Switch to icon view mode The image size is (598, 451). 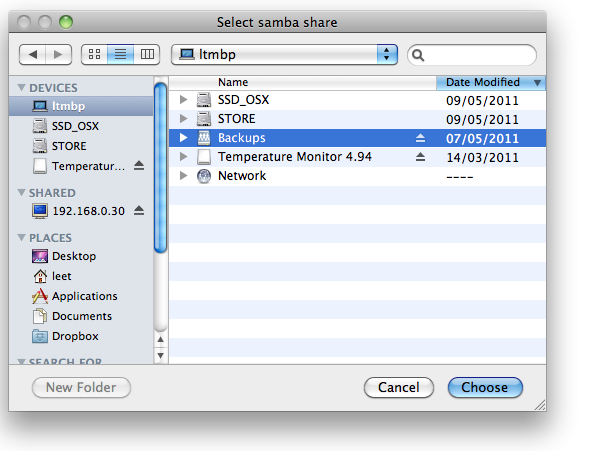click(x=94, y=55)
